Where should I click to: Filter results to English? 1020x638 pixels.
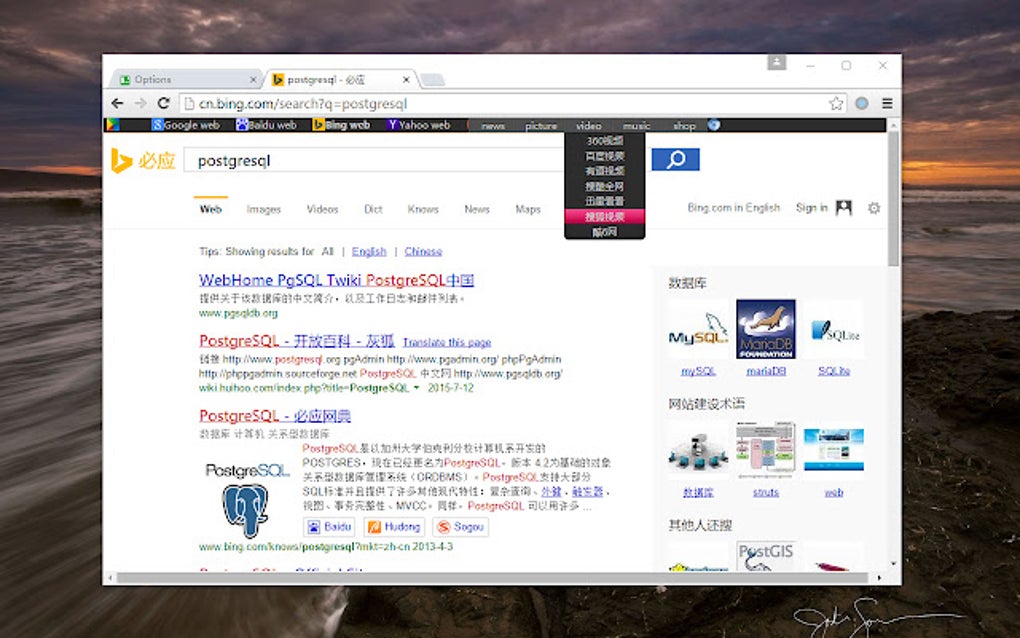[369, 252]
